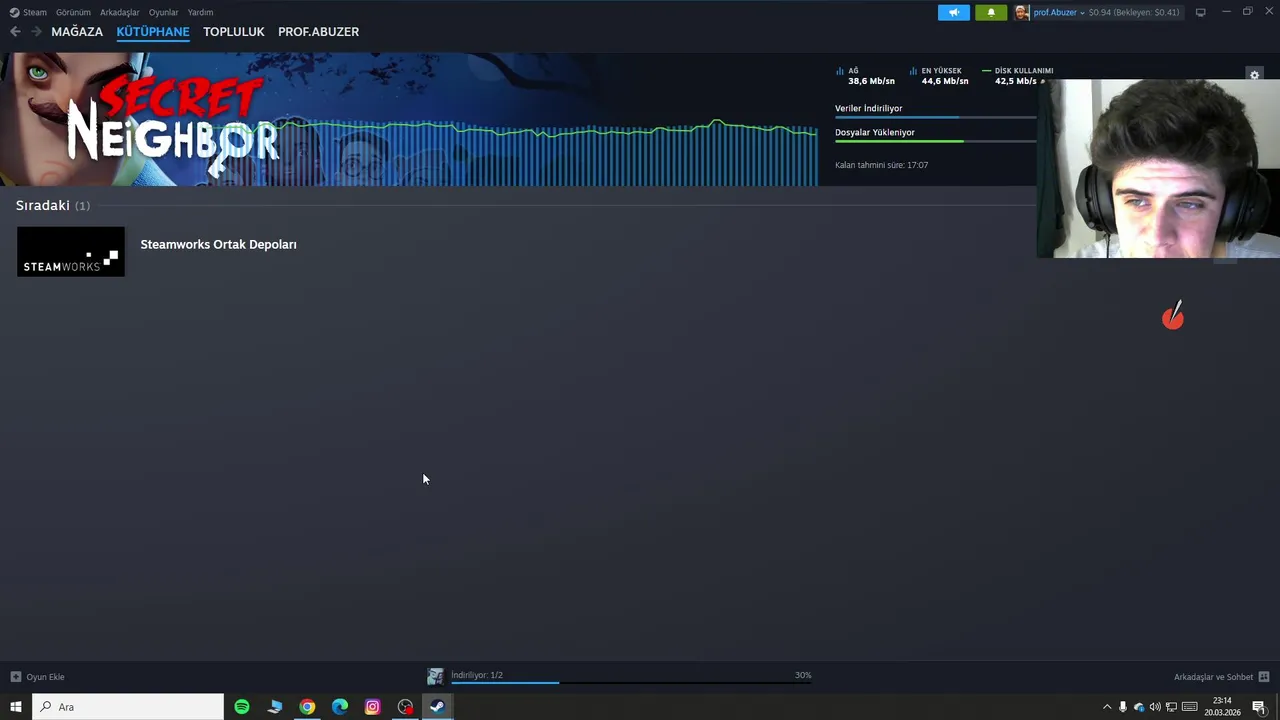The image size is (1280, 720).
Task: Click the Kalan tahmini süre text
Action: [x=881, y=165]
